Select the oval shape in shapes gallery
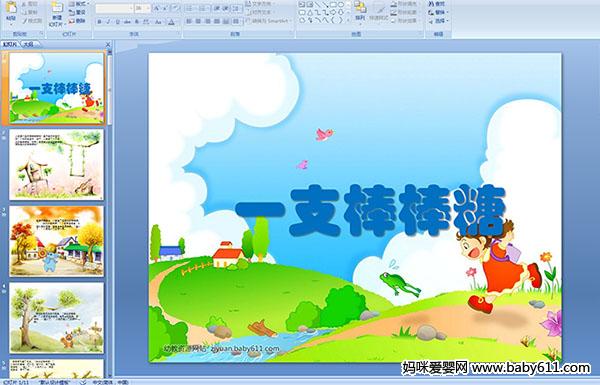Screen dimensions: 600x385 pyautogui.click(x=342, y=5)
